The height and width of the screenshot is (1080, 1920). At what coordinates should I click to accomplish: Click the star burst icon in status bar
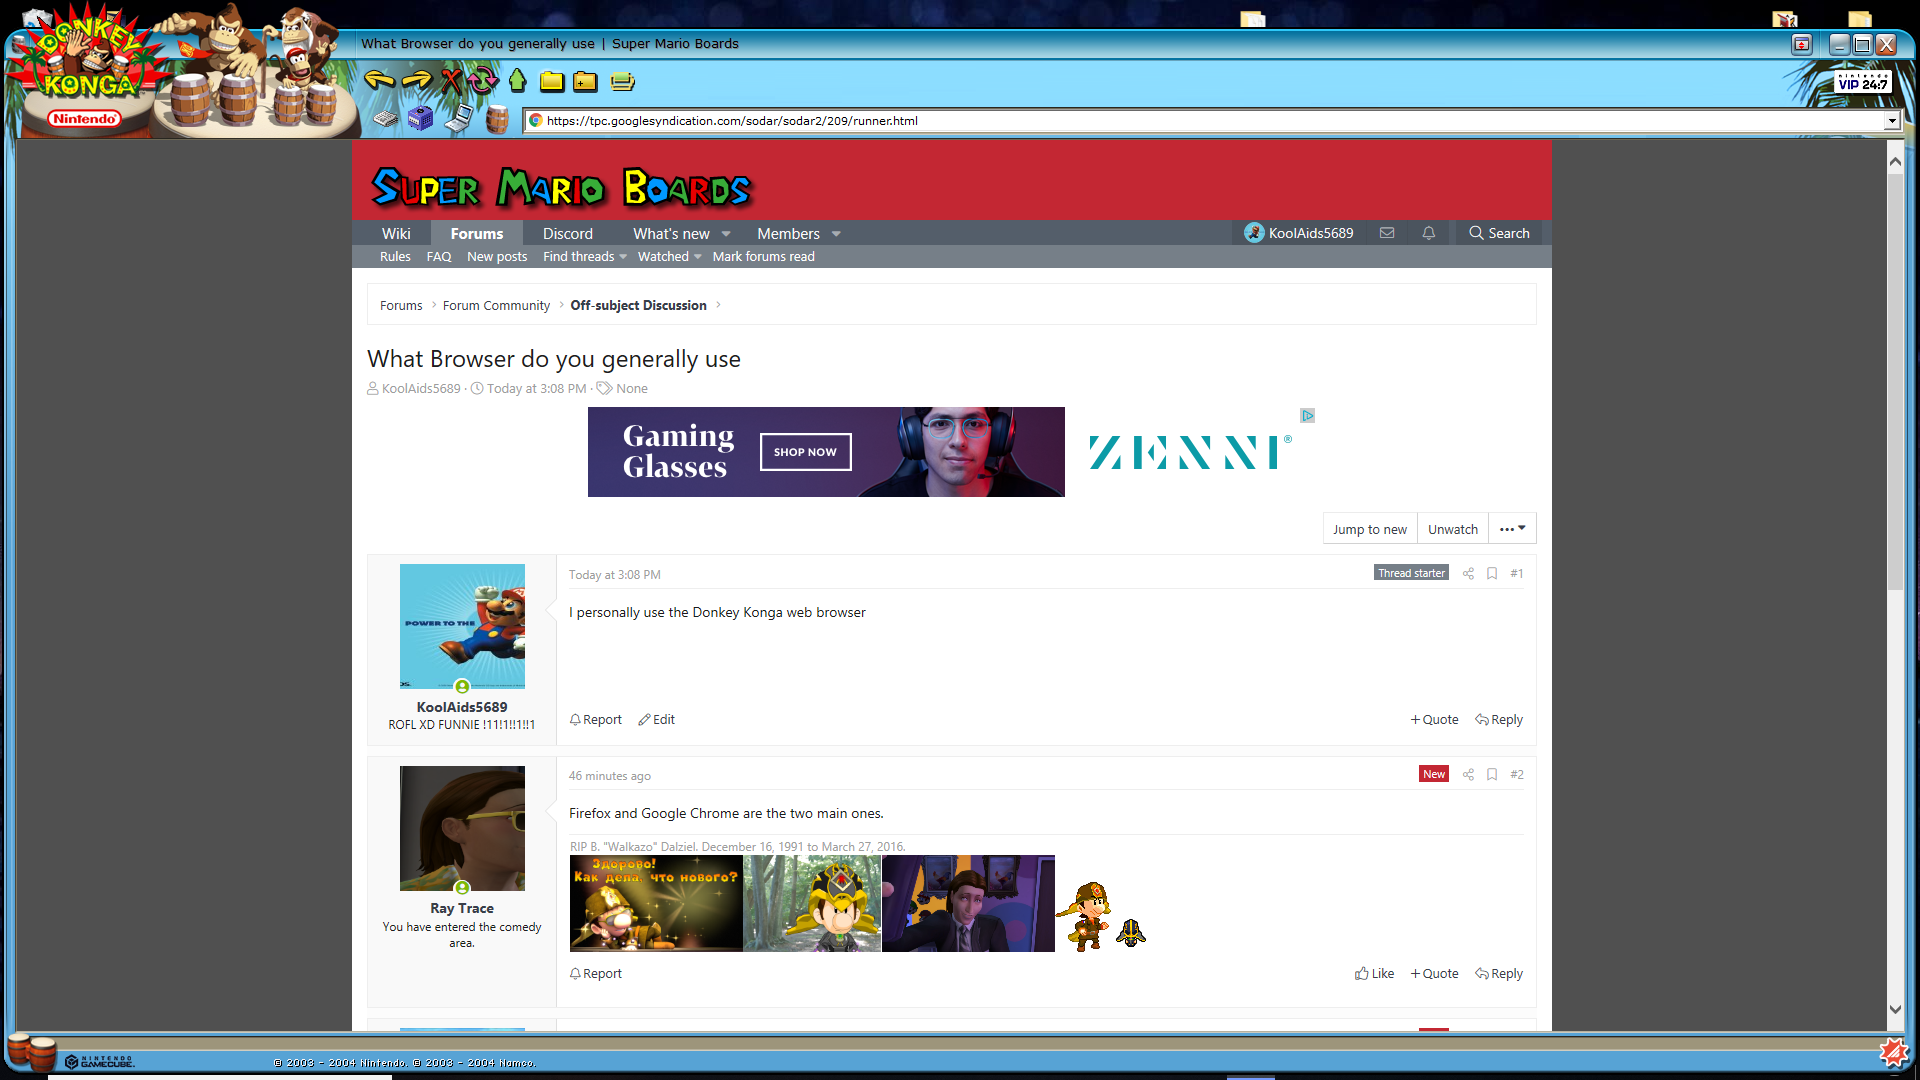pos(1892,1052)
